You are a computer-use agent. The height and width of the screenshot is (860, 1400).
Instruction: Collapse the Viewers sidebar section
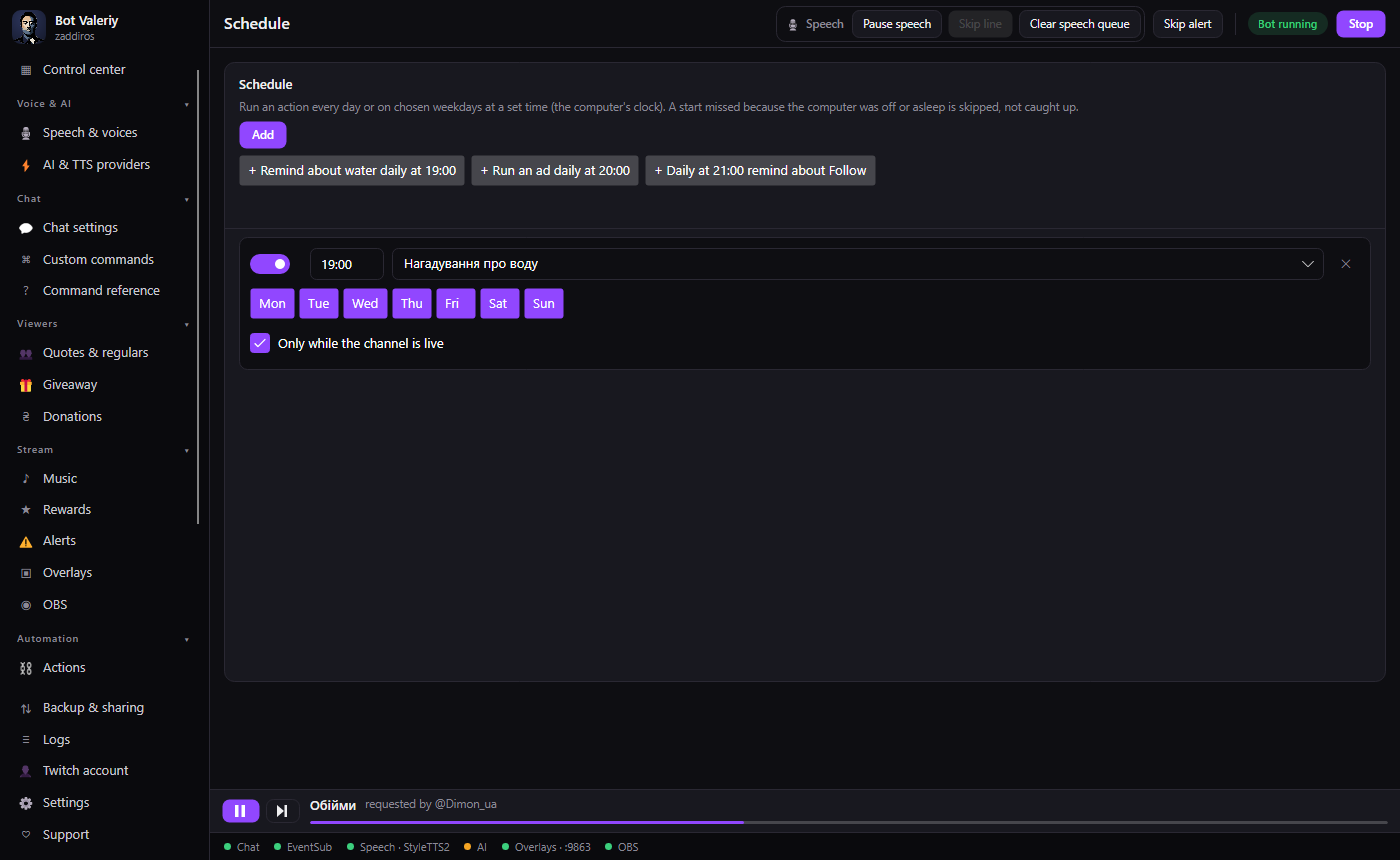pyautogui.click(x=186, y=324)
